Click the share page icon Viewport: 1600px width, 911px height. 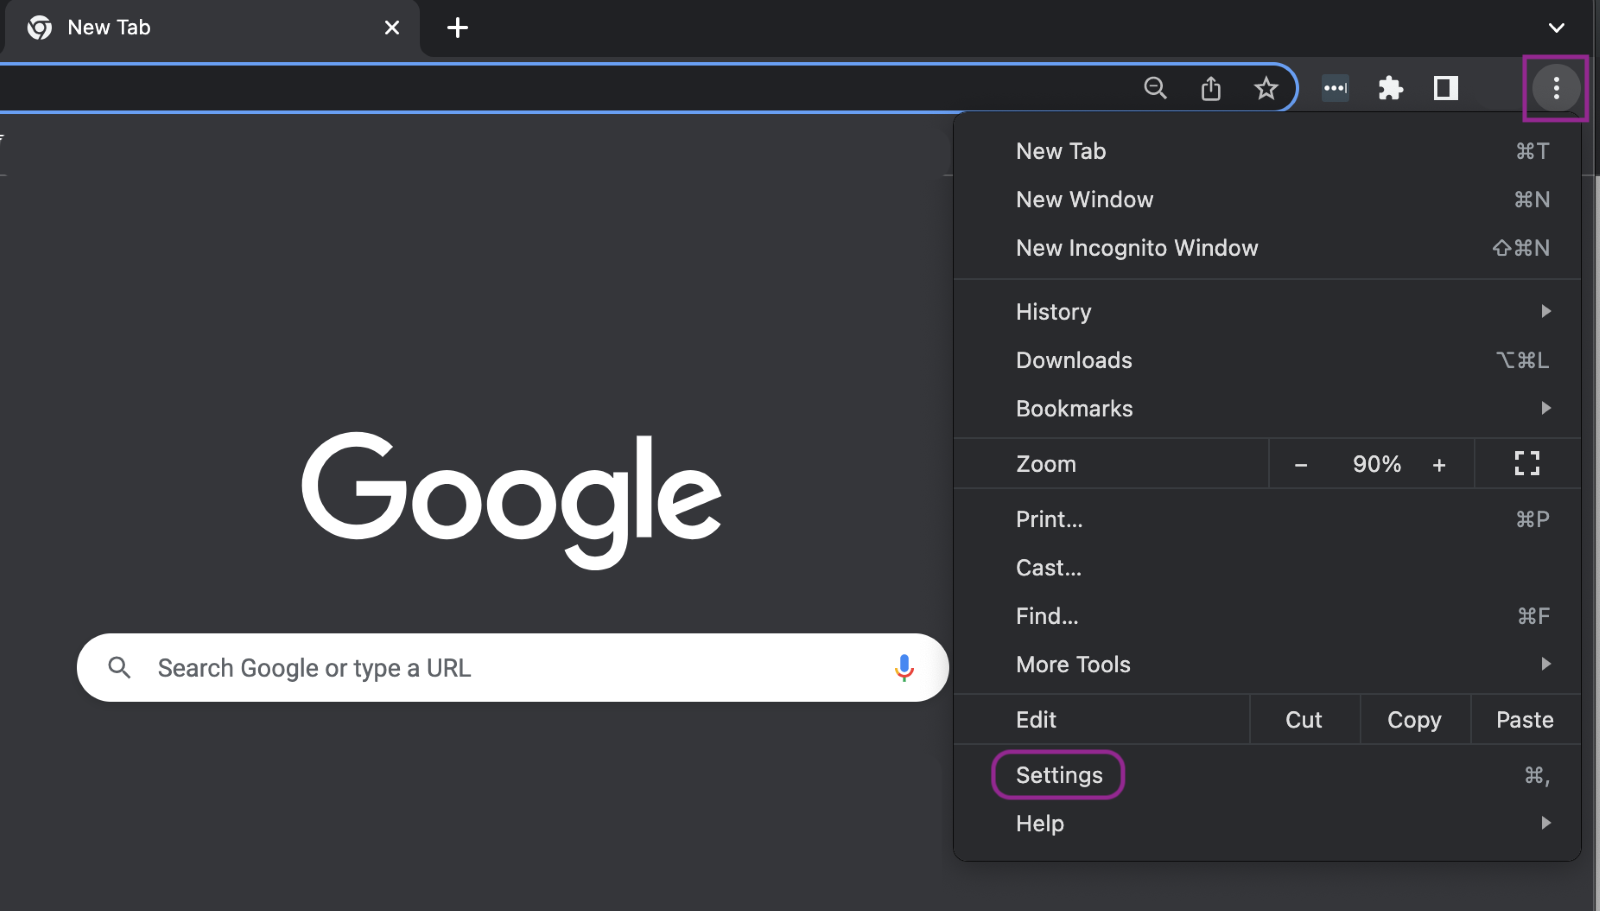point(1211,88)
